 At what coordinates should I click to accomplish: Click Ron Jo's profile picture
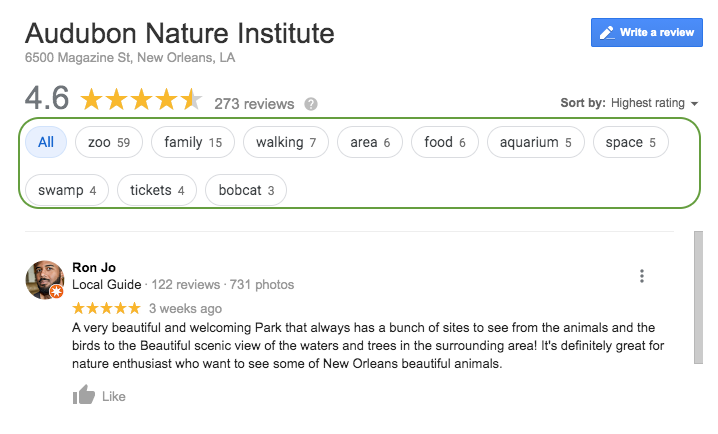click(x=45, y=280)
